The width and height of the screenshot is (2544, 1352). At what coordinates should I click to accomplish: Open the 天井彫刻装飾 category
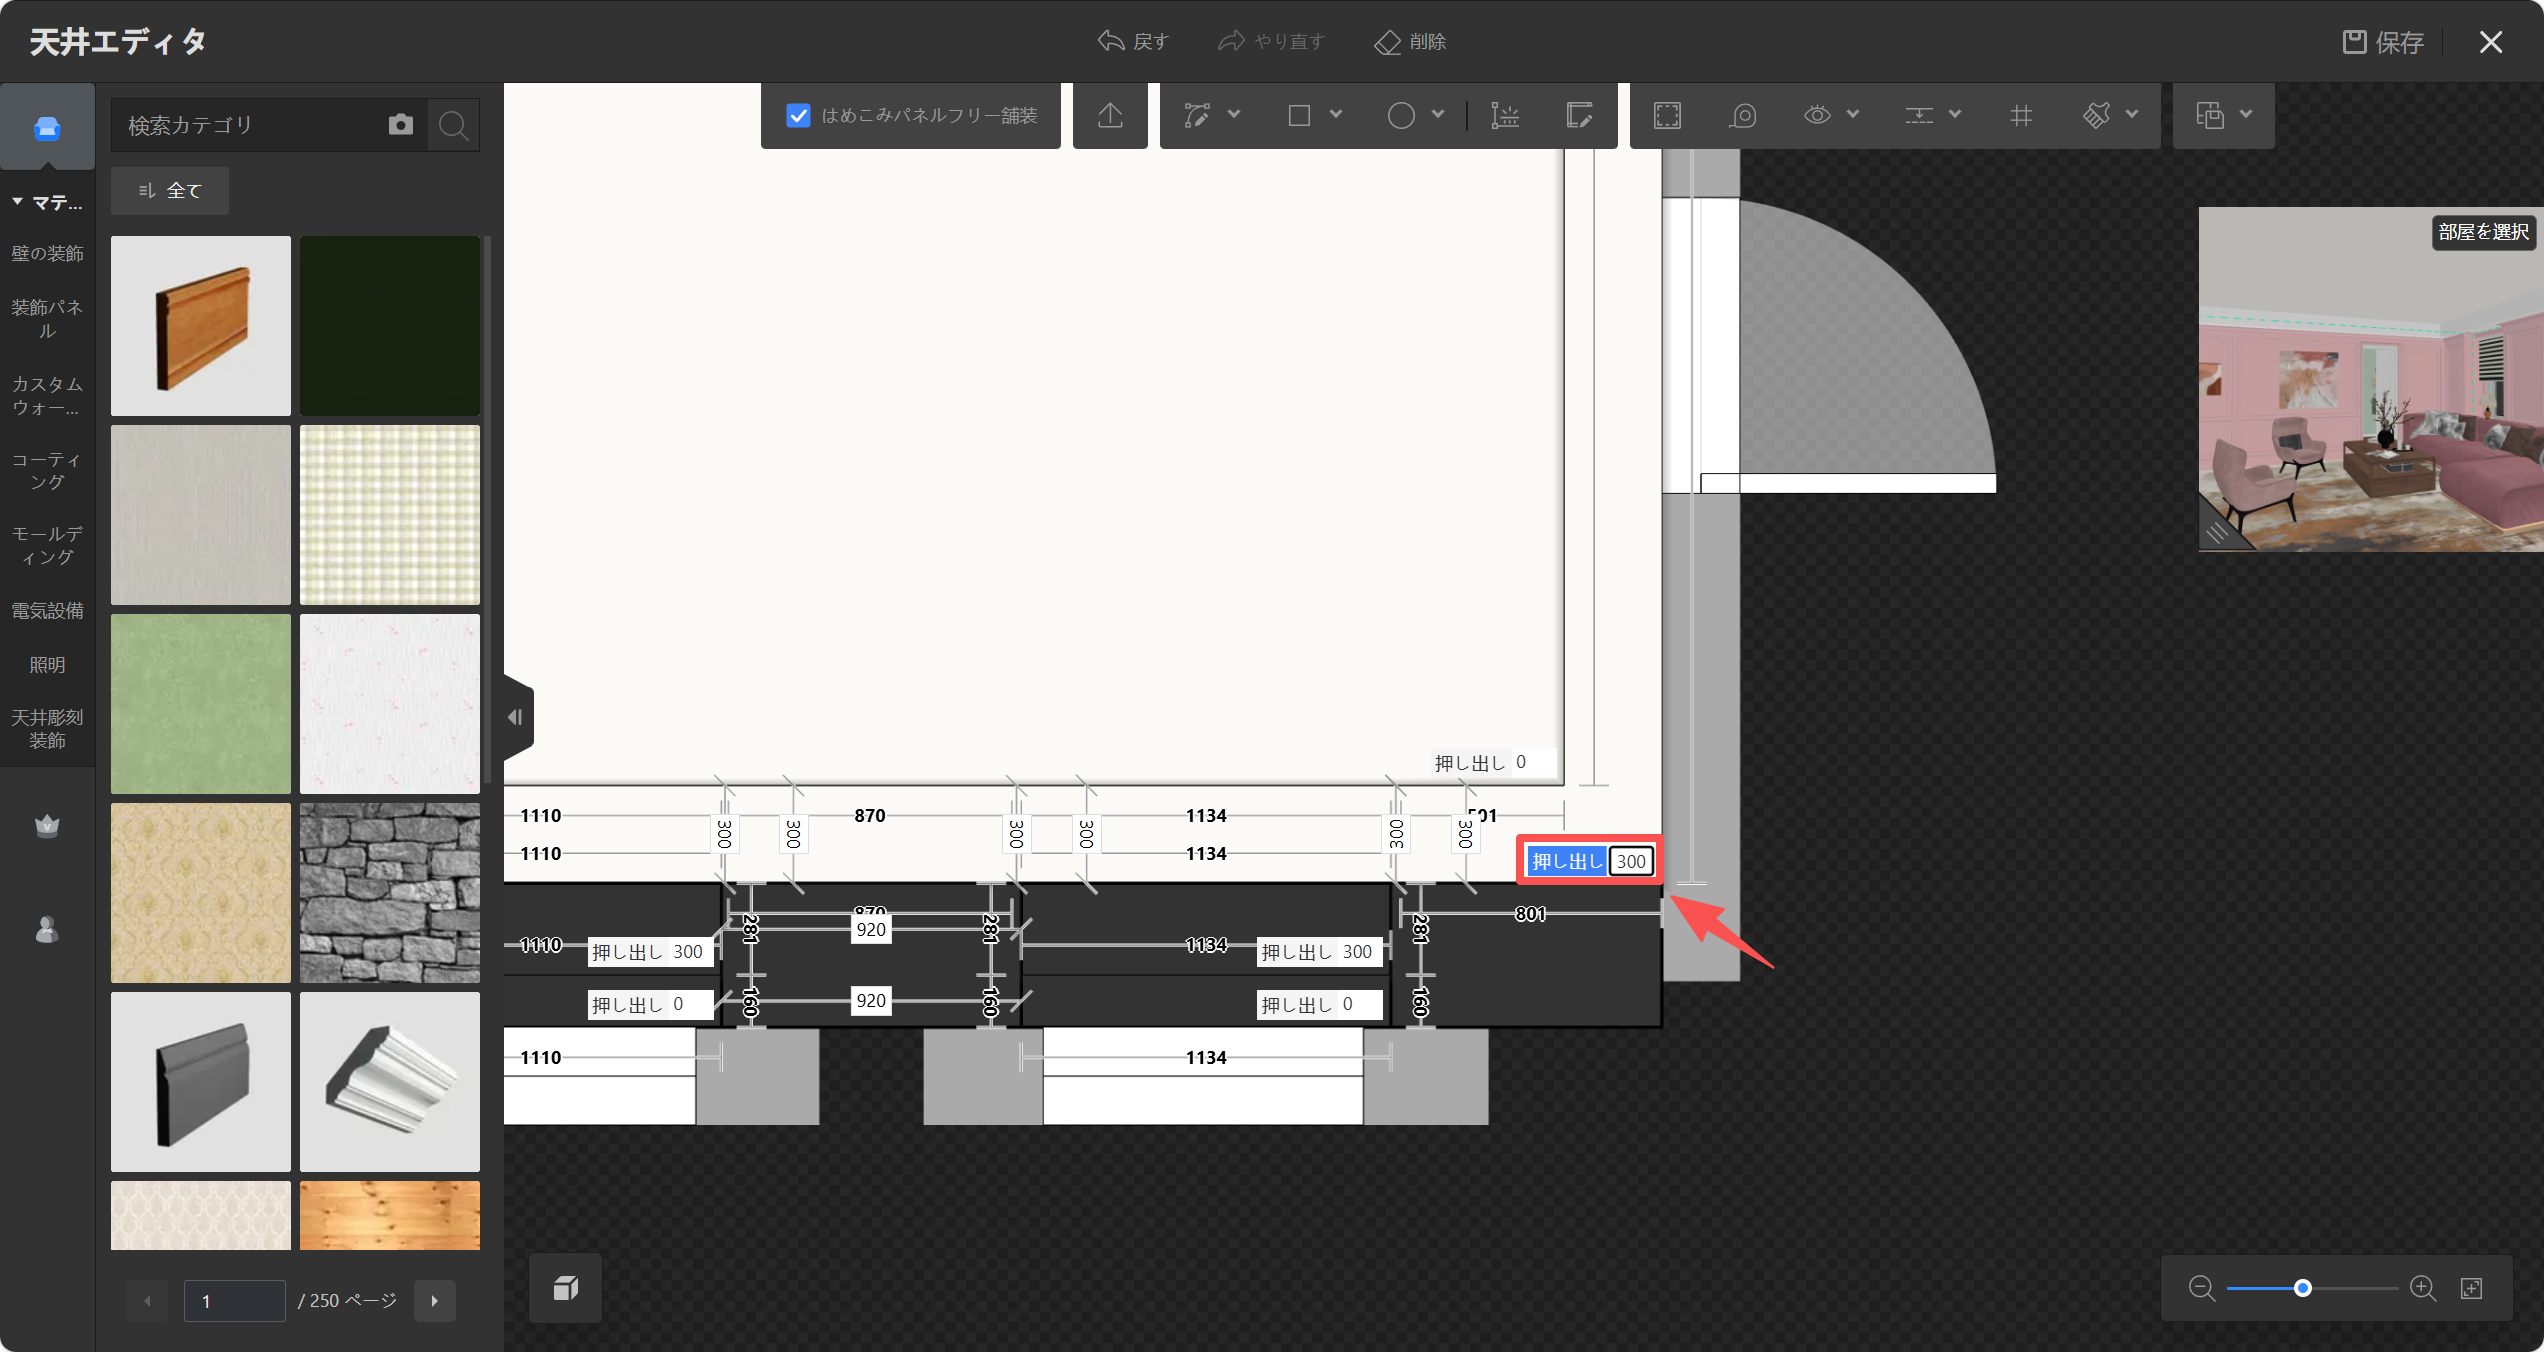(x=47, y=729)
